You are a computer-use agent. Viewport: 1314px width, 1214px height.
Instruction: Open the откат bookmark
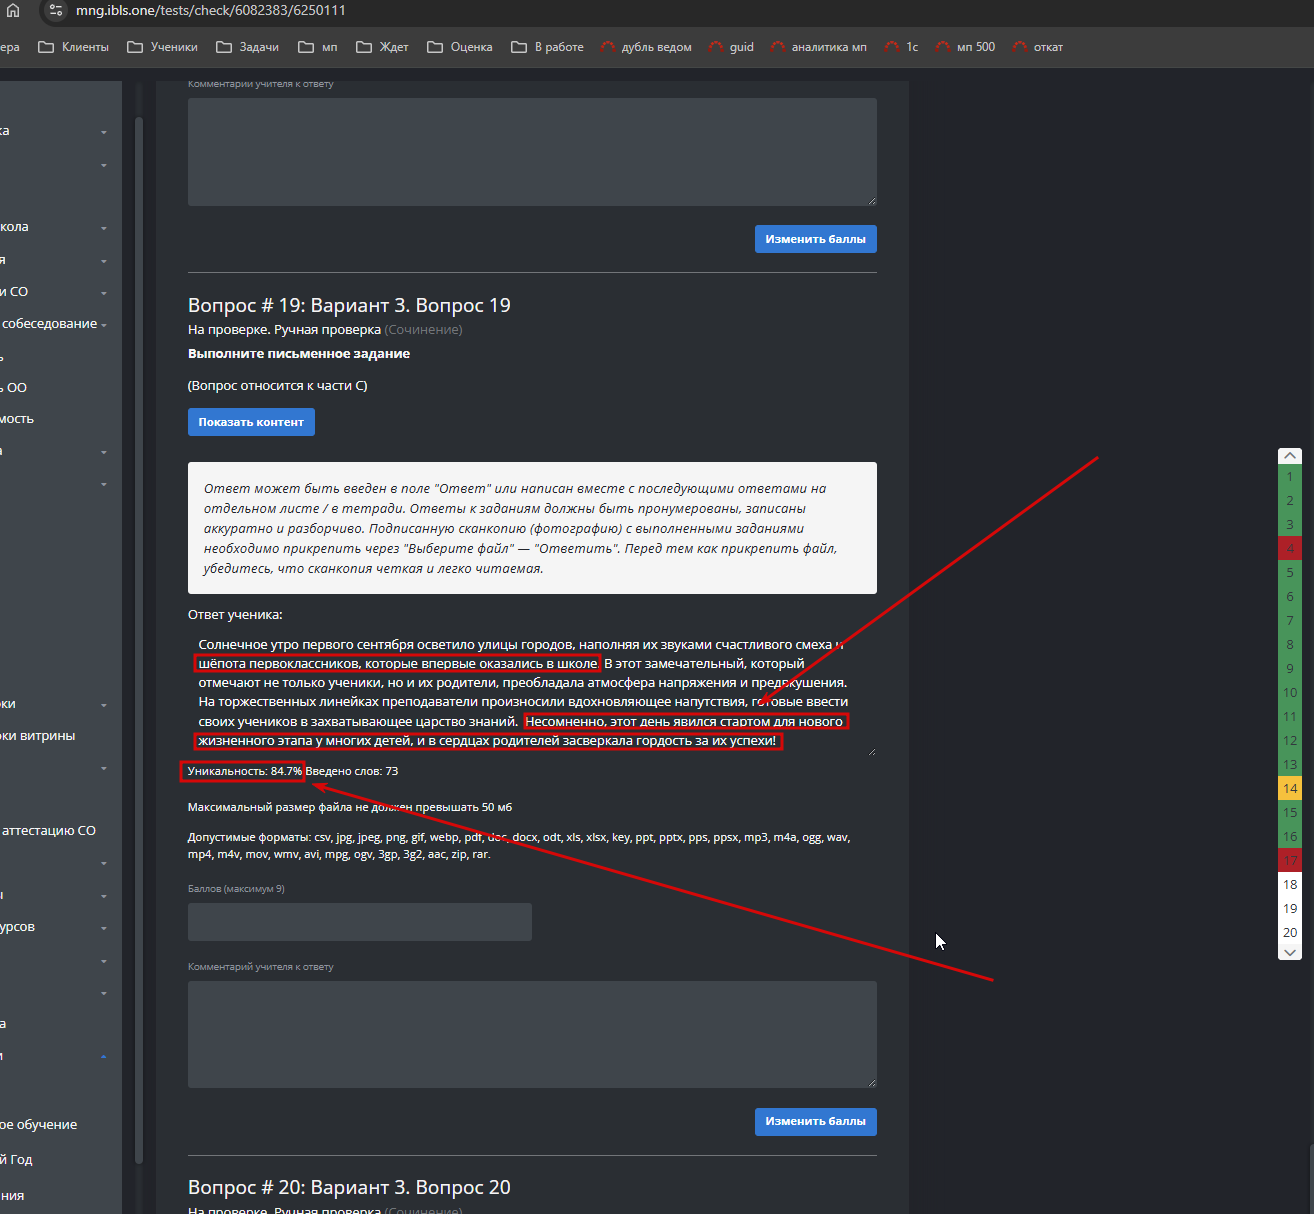tap(1037, 47)
